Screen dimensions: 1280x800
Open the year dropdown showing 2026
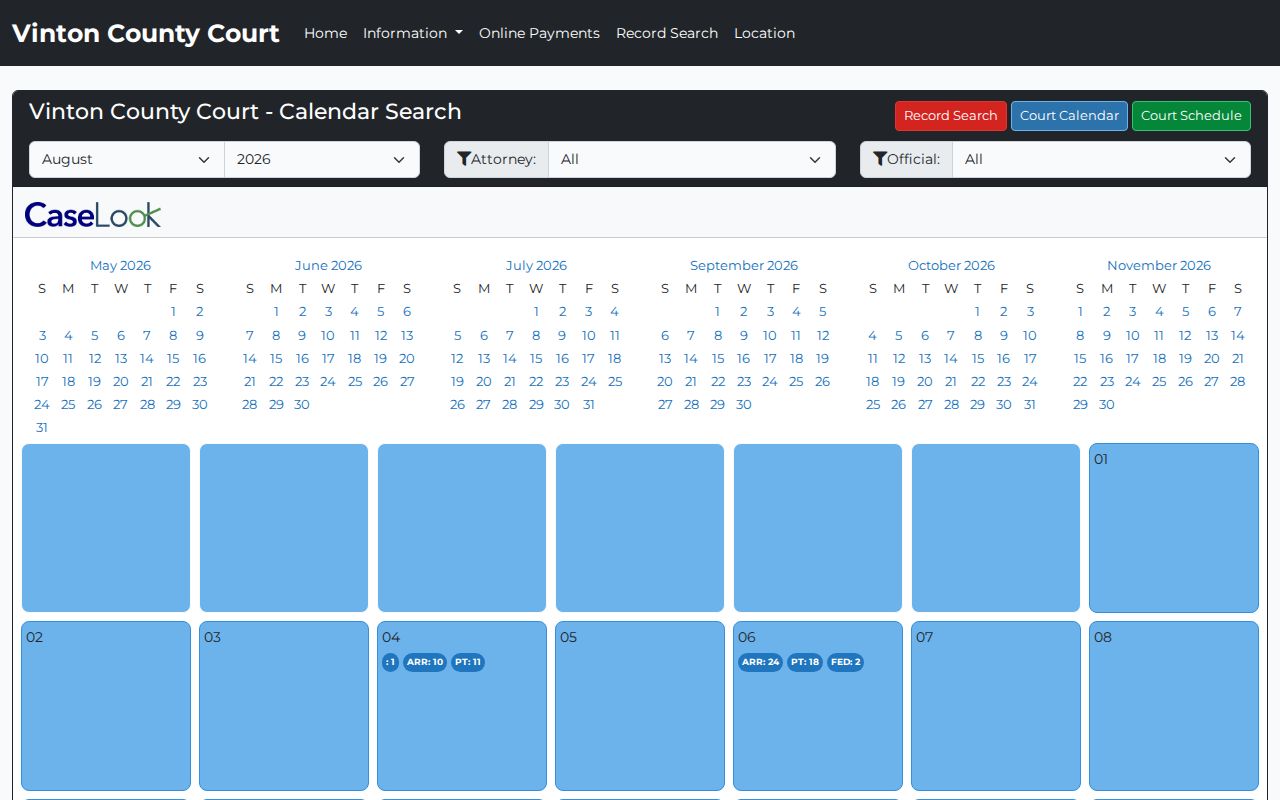[322, 159]
